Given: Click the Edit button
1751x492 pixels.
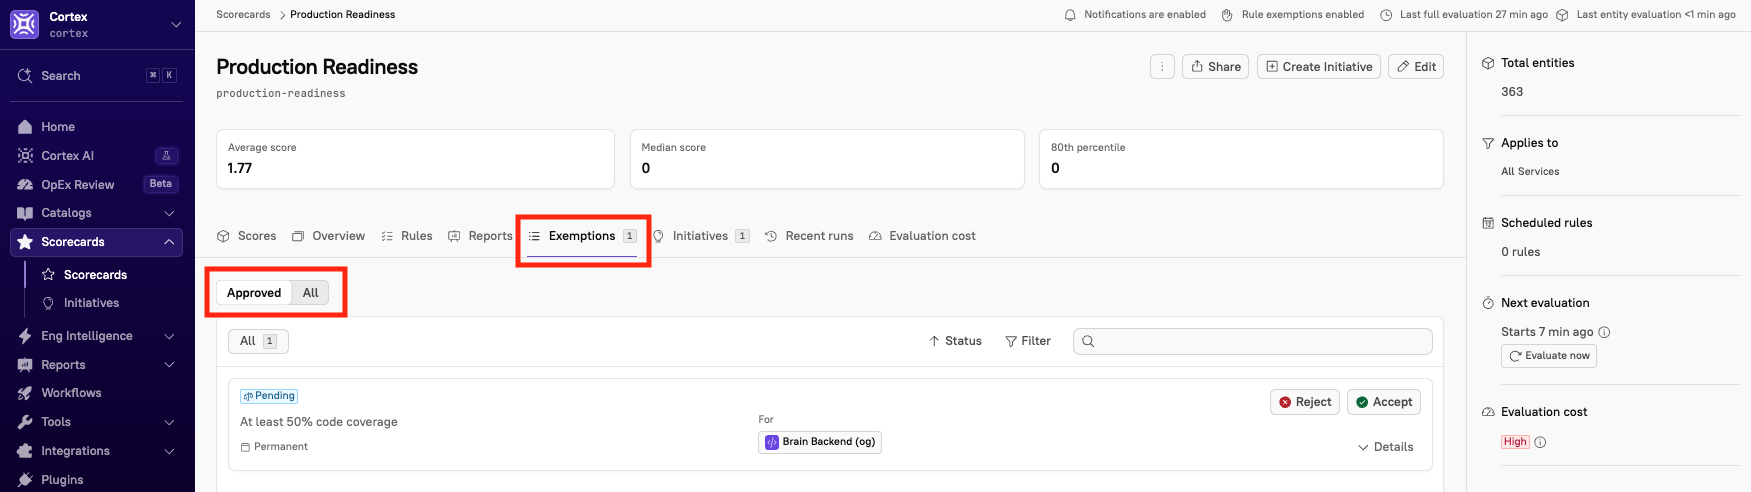Looking at the screenshot, I should 1416,67.
